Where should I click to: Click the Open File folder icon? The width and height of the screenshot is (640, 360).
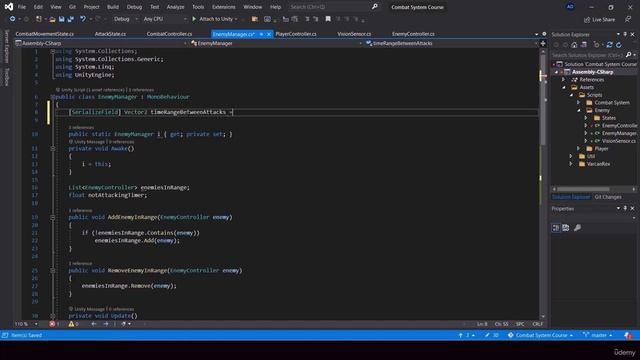coord(52,19)
